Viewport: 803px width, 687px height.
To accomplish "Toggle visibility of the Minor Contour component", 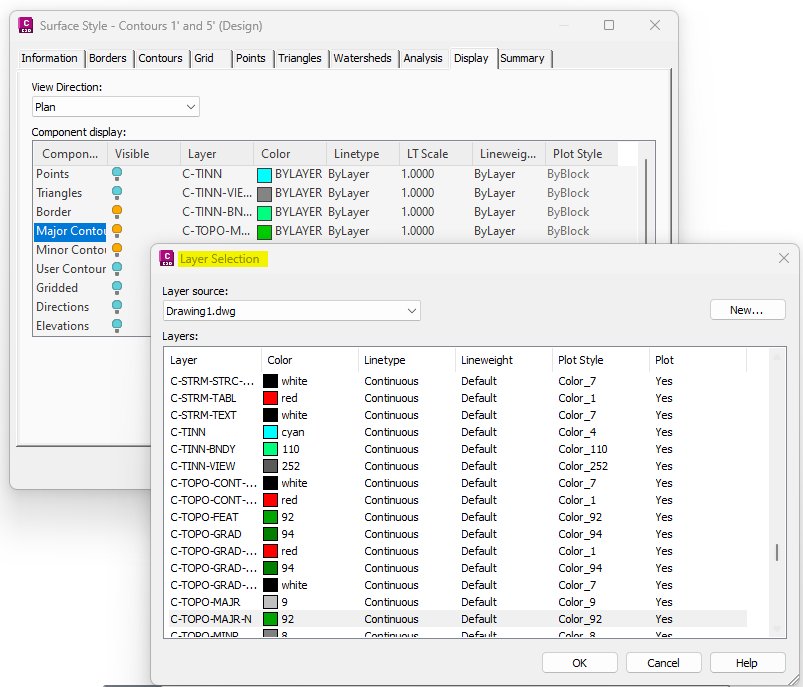I will (115, 250).
